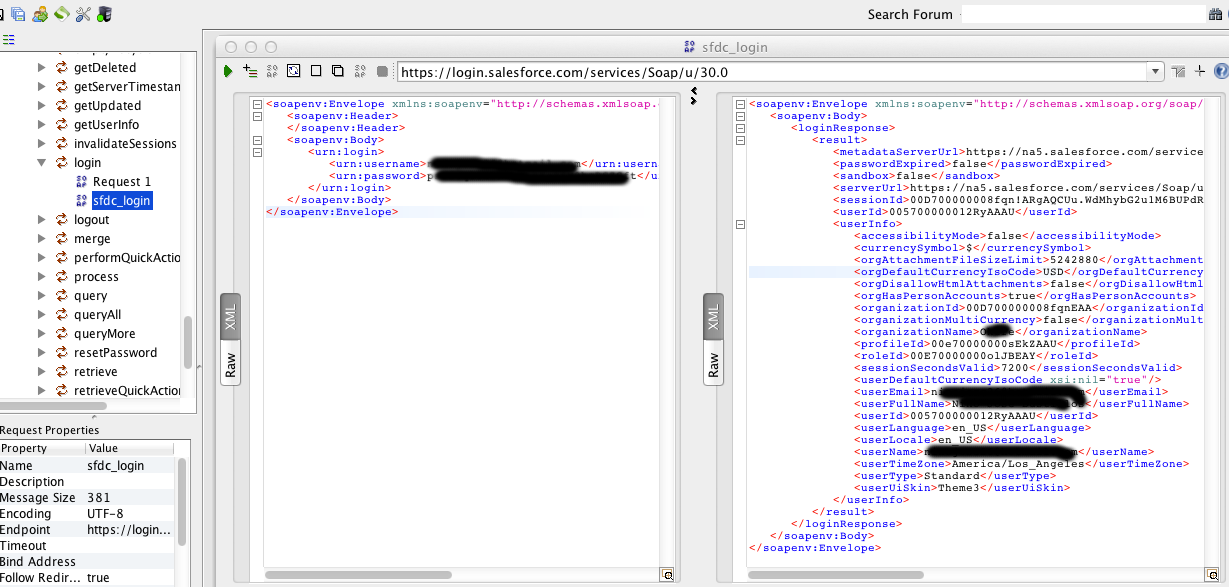Viewport: 1229px width, 587px height.
Task: Click Add request to TestCase icon
Action: coord(250,71)
